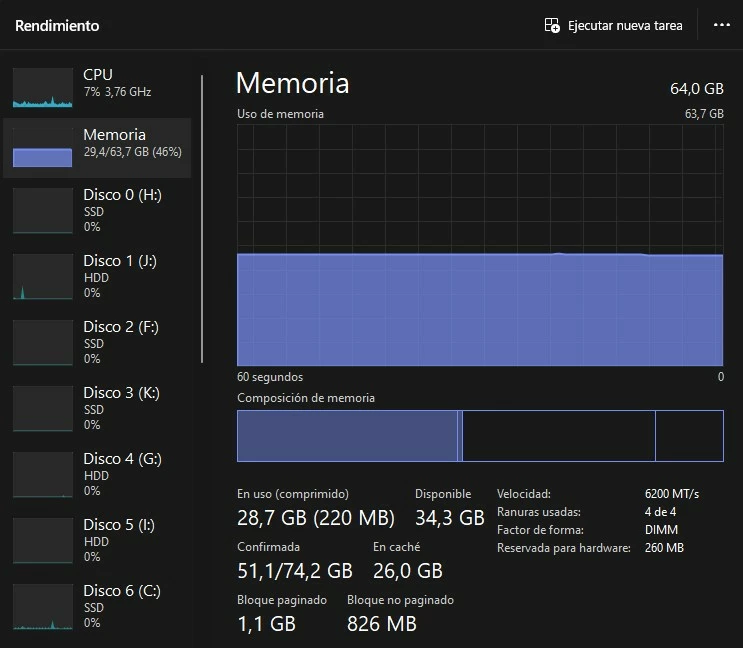Click the Uso de memoria label
The image size is (743, 648).
pyautogui.click(x=281, y=114)
